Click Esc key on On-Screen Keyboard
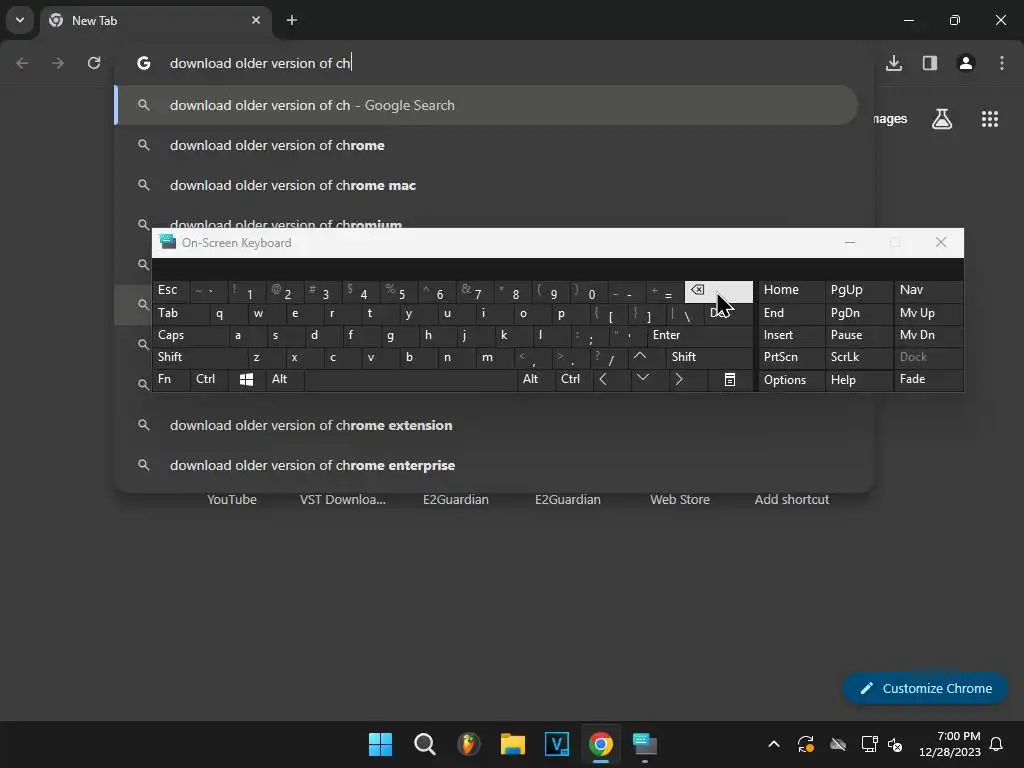The height and width of the screenshot is (768, 1024). point(171,291)
